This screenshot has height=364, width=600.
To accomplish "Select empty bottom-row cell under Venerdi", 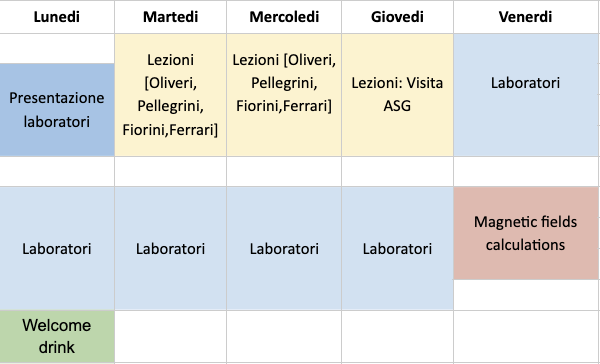I will tap(525, 336).
